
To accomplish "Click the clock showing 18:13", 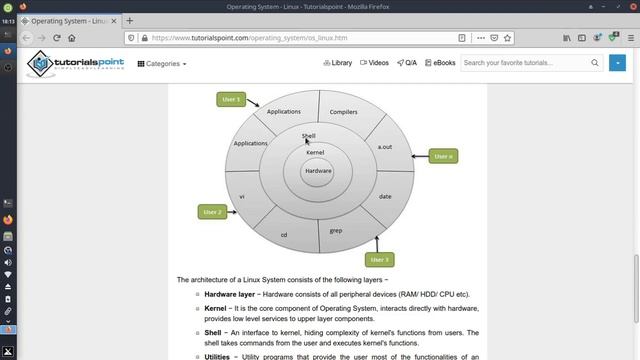I will [8, 21].
